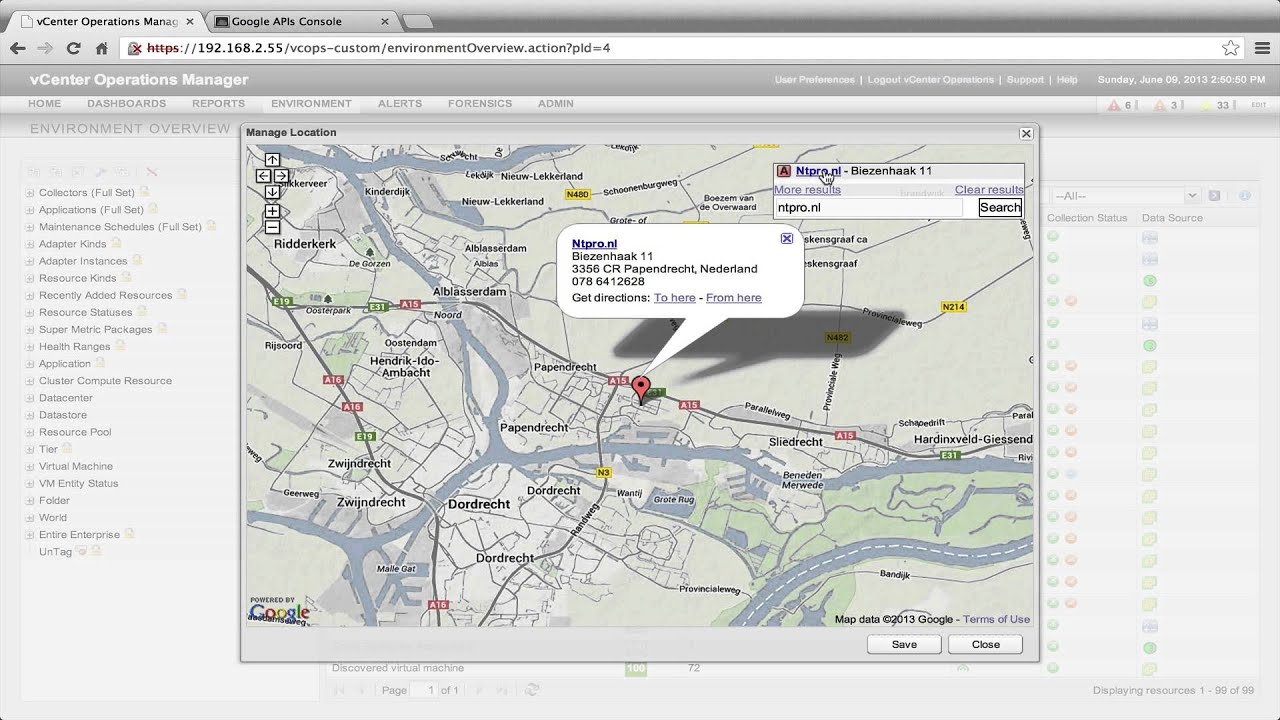The height and width of the screenshot is (720, 1280).
Task: Click Logout vCenter Operations link
Action: pyautogui.click(x=931, y=79)
